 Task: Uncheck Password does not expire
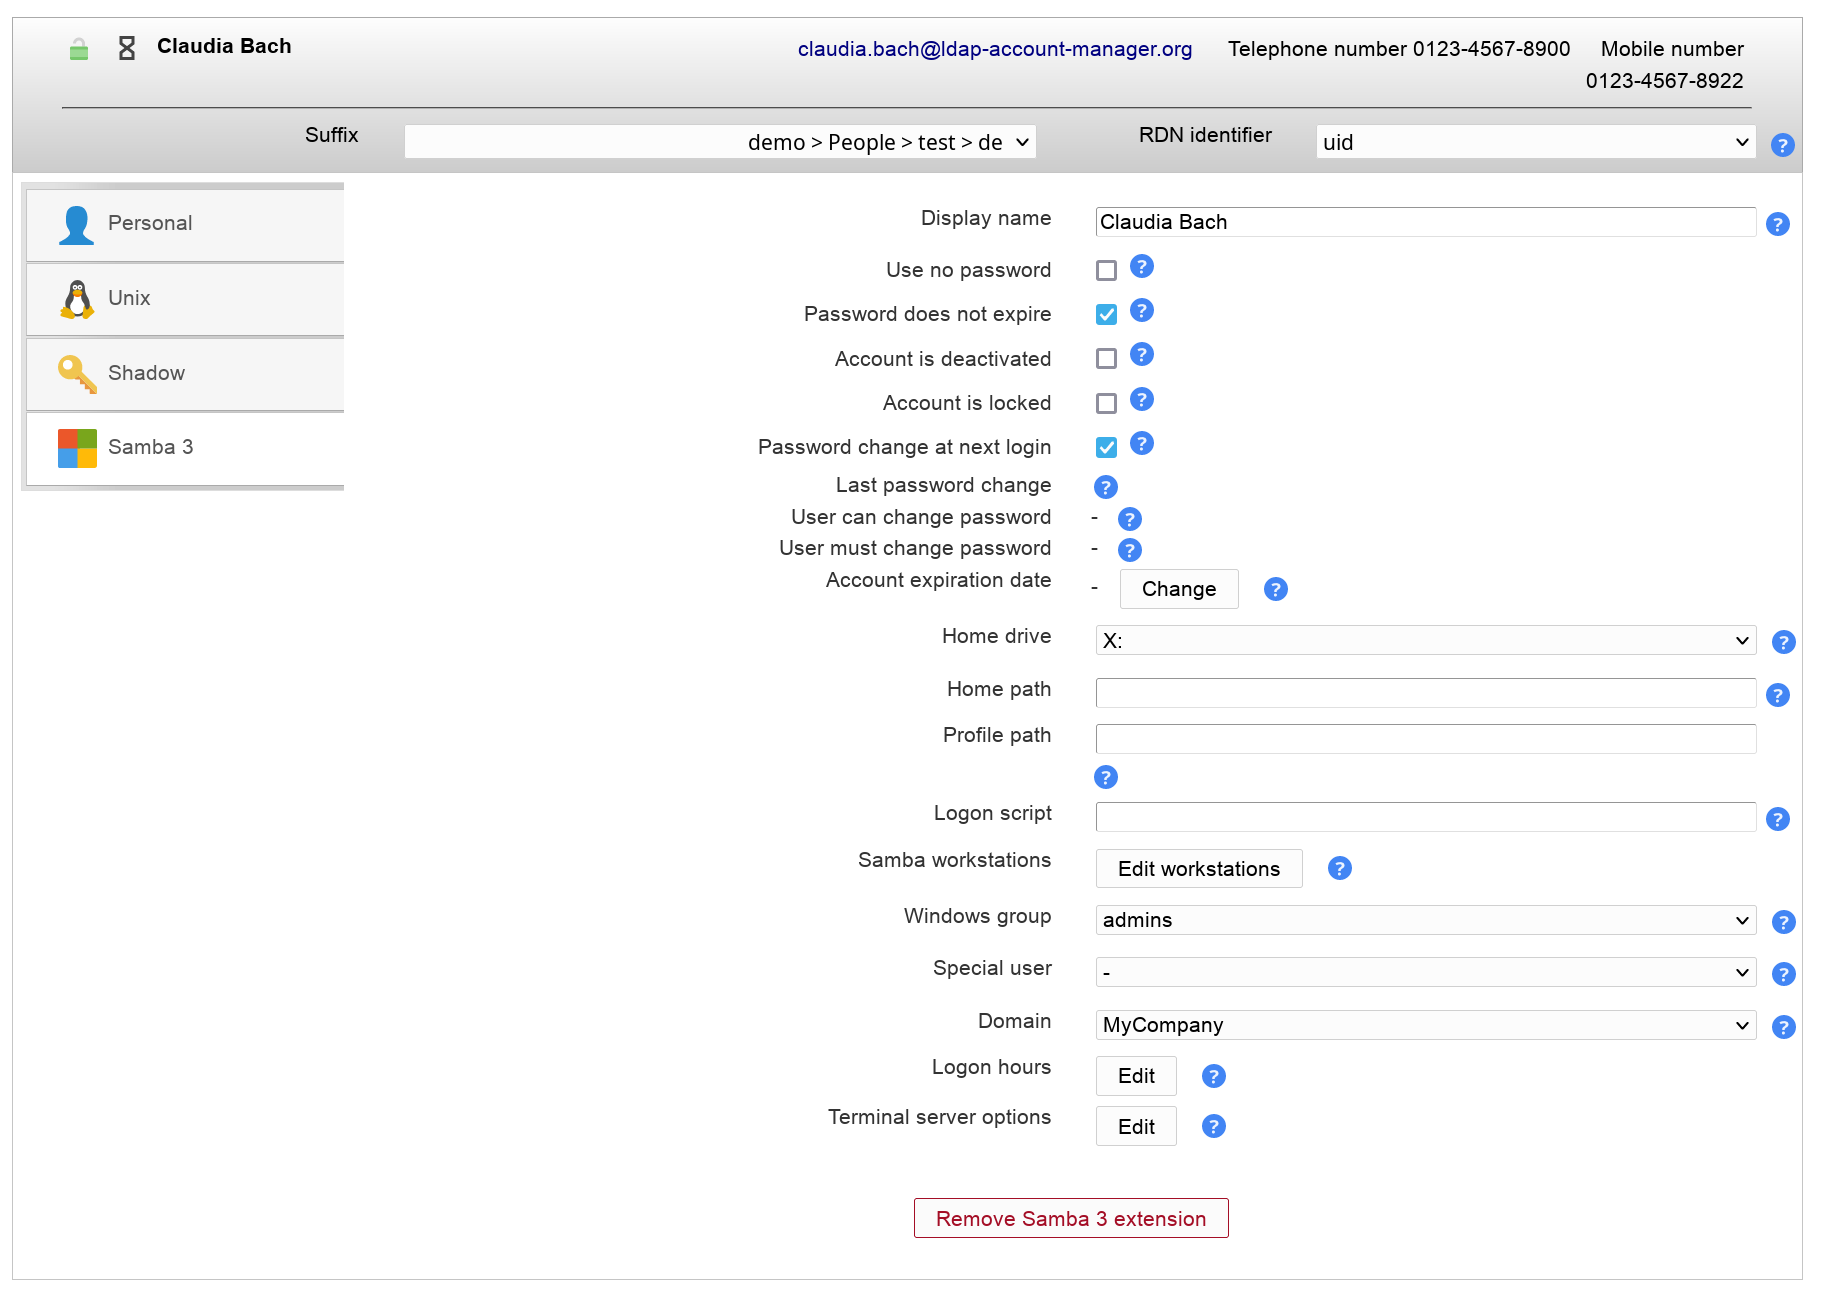[x=1106, y=315]
